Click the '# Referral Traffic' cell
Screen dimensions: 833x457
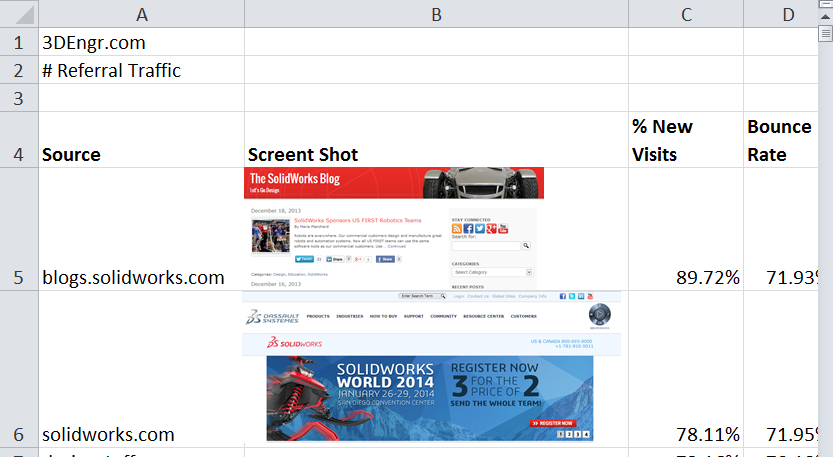point(141,70)
